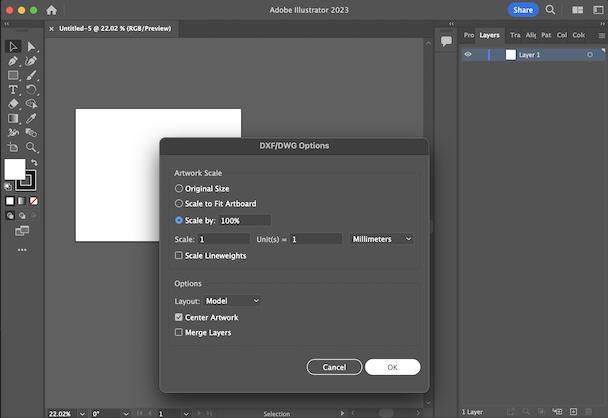
Task: Open the Switch Workspace icon
Action: click(598, 10)
